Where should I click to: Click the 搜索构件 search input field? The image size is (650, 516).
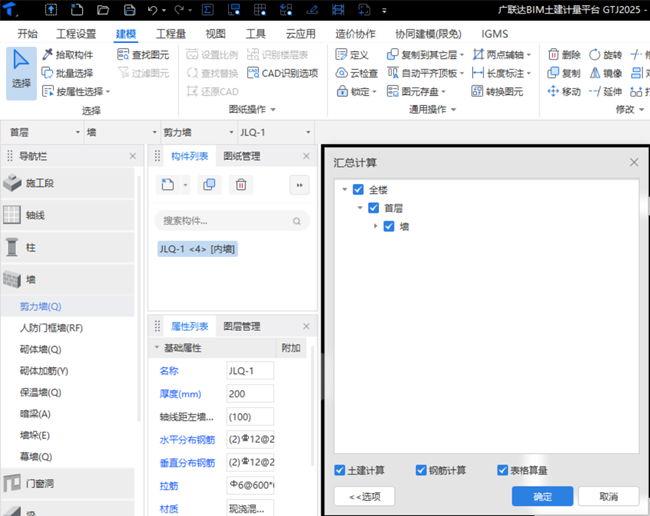coord(225,220)
